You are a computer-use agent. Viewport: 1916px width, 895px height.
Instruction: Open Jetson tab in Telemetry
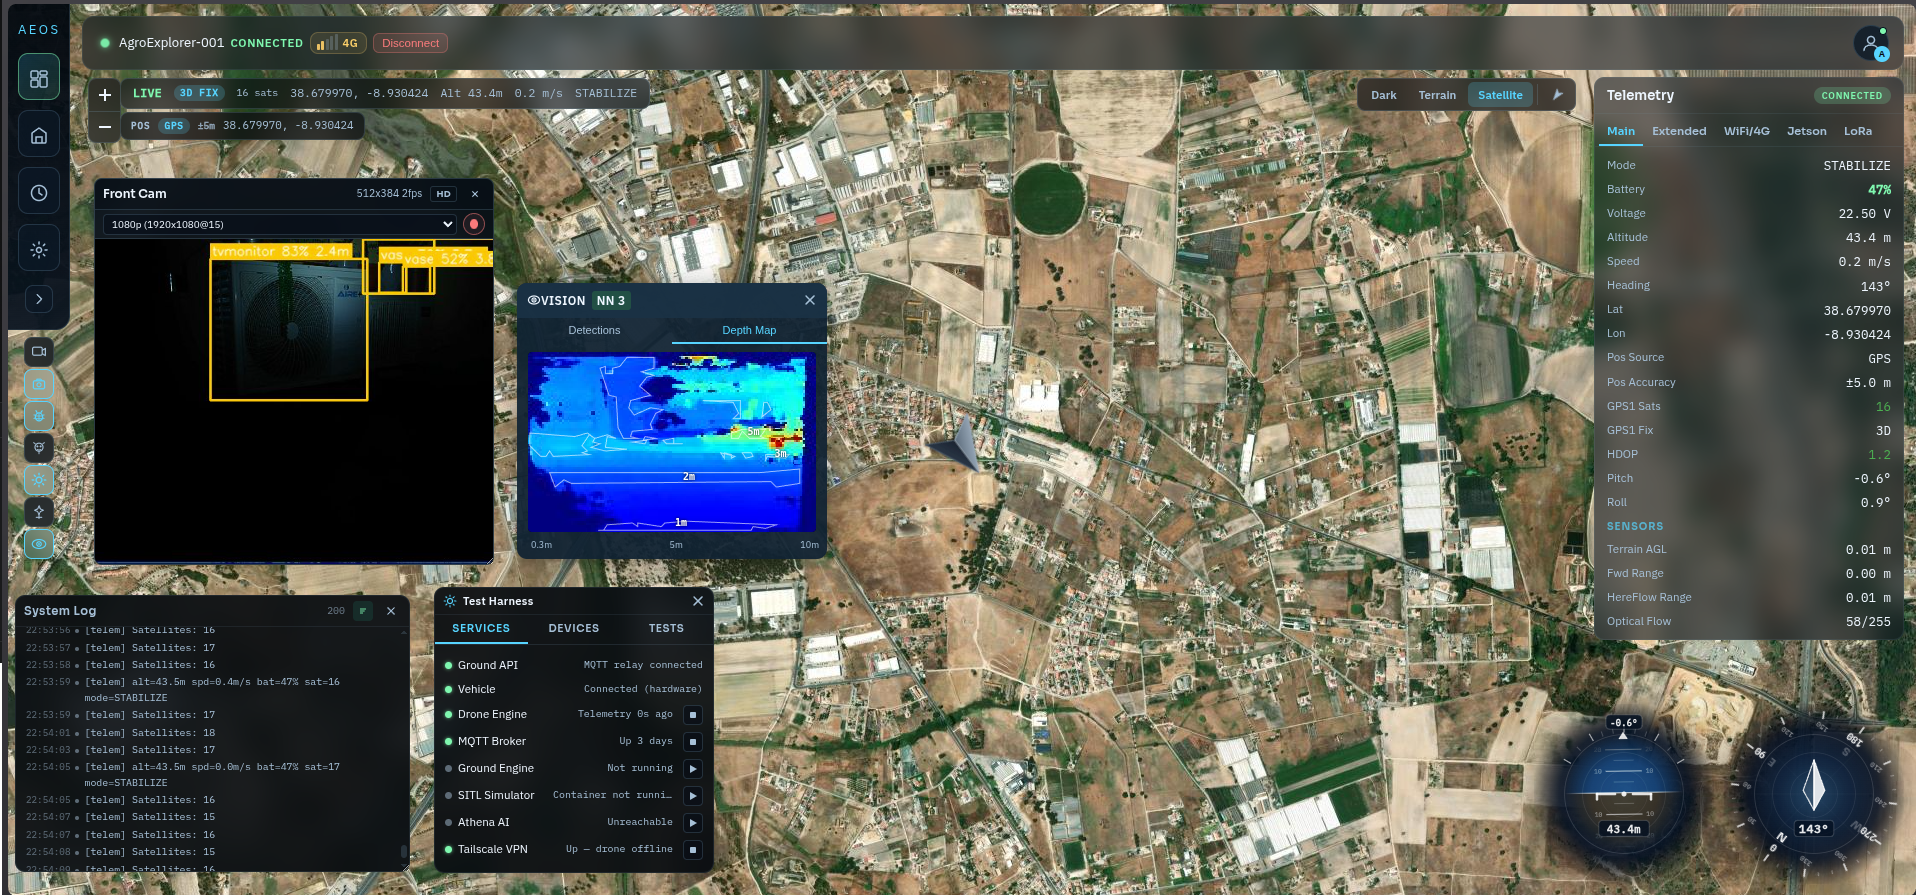click(1806, 131)
